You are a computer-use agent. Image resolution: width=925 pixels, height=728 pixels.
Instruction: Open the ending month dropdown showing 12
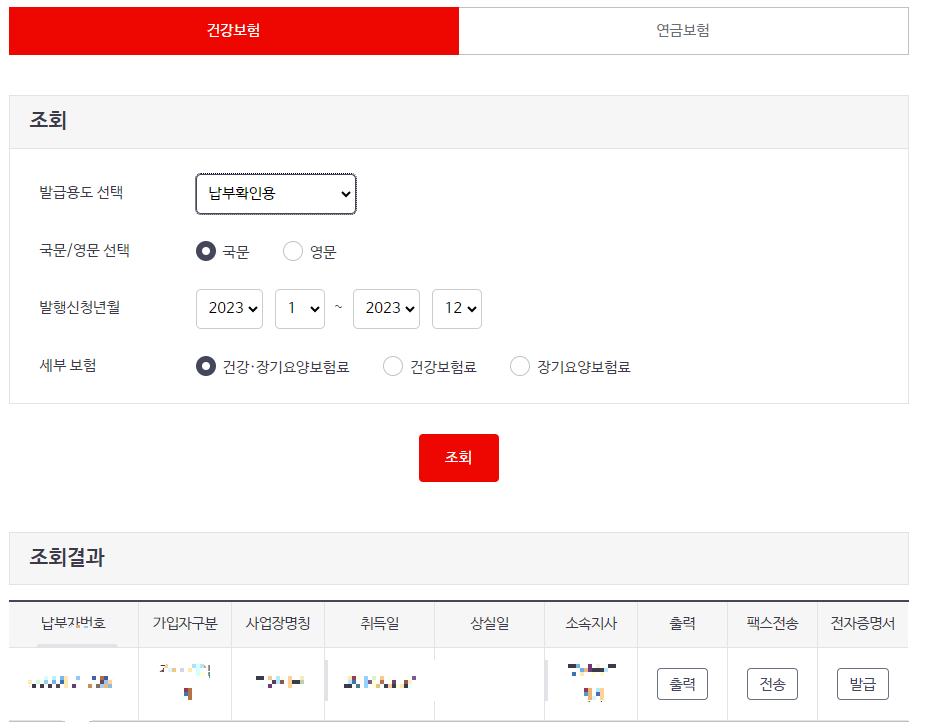click(456, 308)
